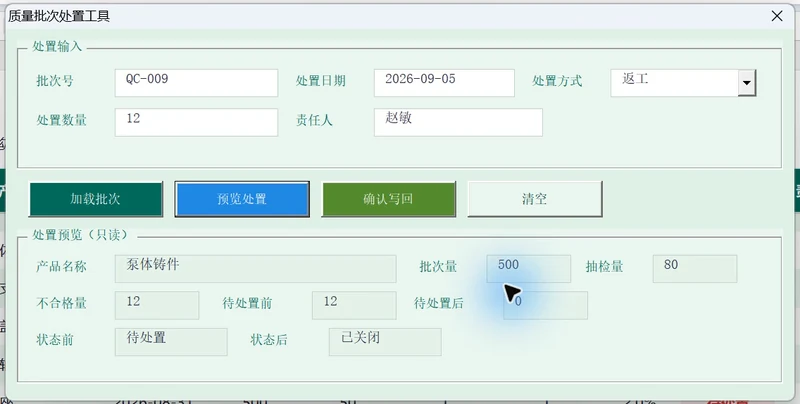
Task: Click the 处置输入 group title
Action: [x=57, y=46]
